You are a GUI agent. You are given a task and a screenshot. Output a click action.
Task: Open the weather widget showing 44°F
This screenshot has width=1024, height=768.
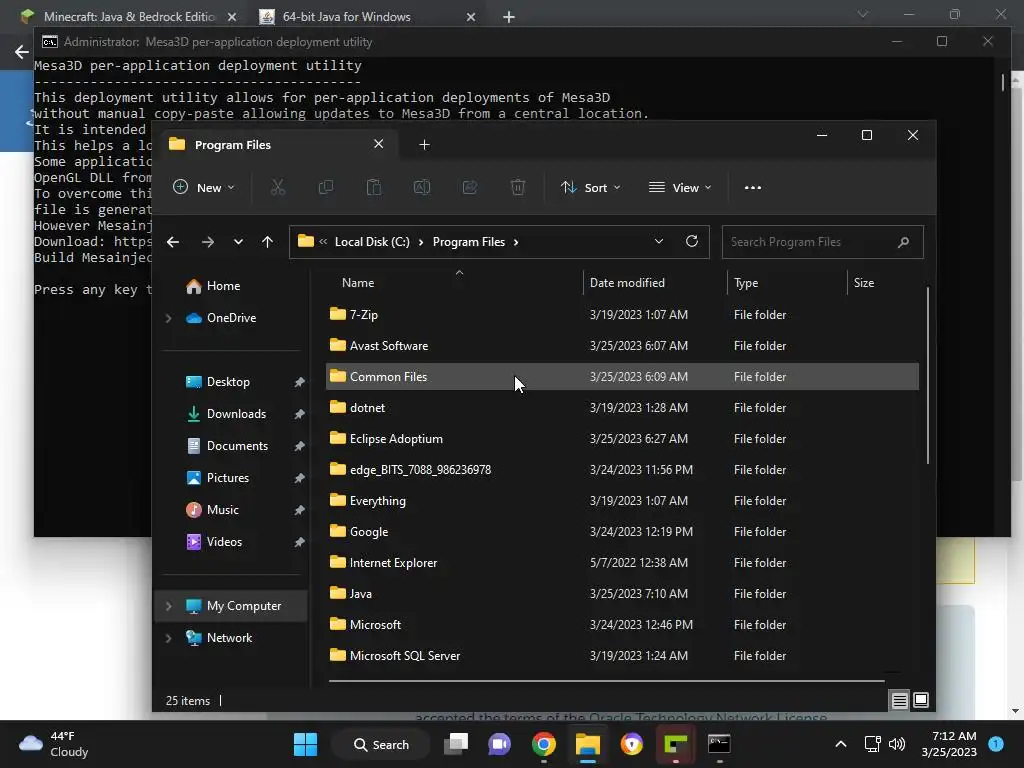54,744
